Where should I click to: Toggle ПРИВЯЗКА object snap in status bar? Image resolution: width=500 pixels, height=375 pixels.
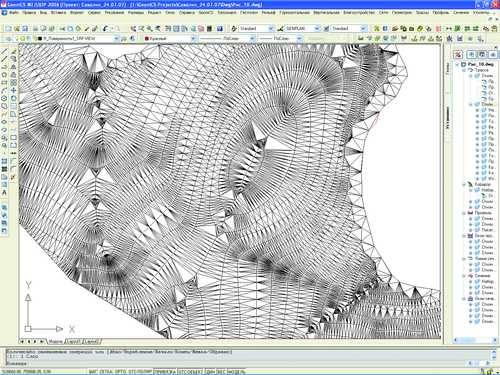[165, 371]
